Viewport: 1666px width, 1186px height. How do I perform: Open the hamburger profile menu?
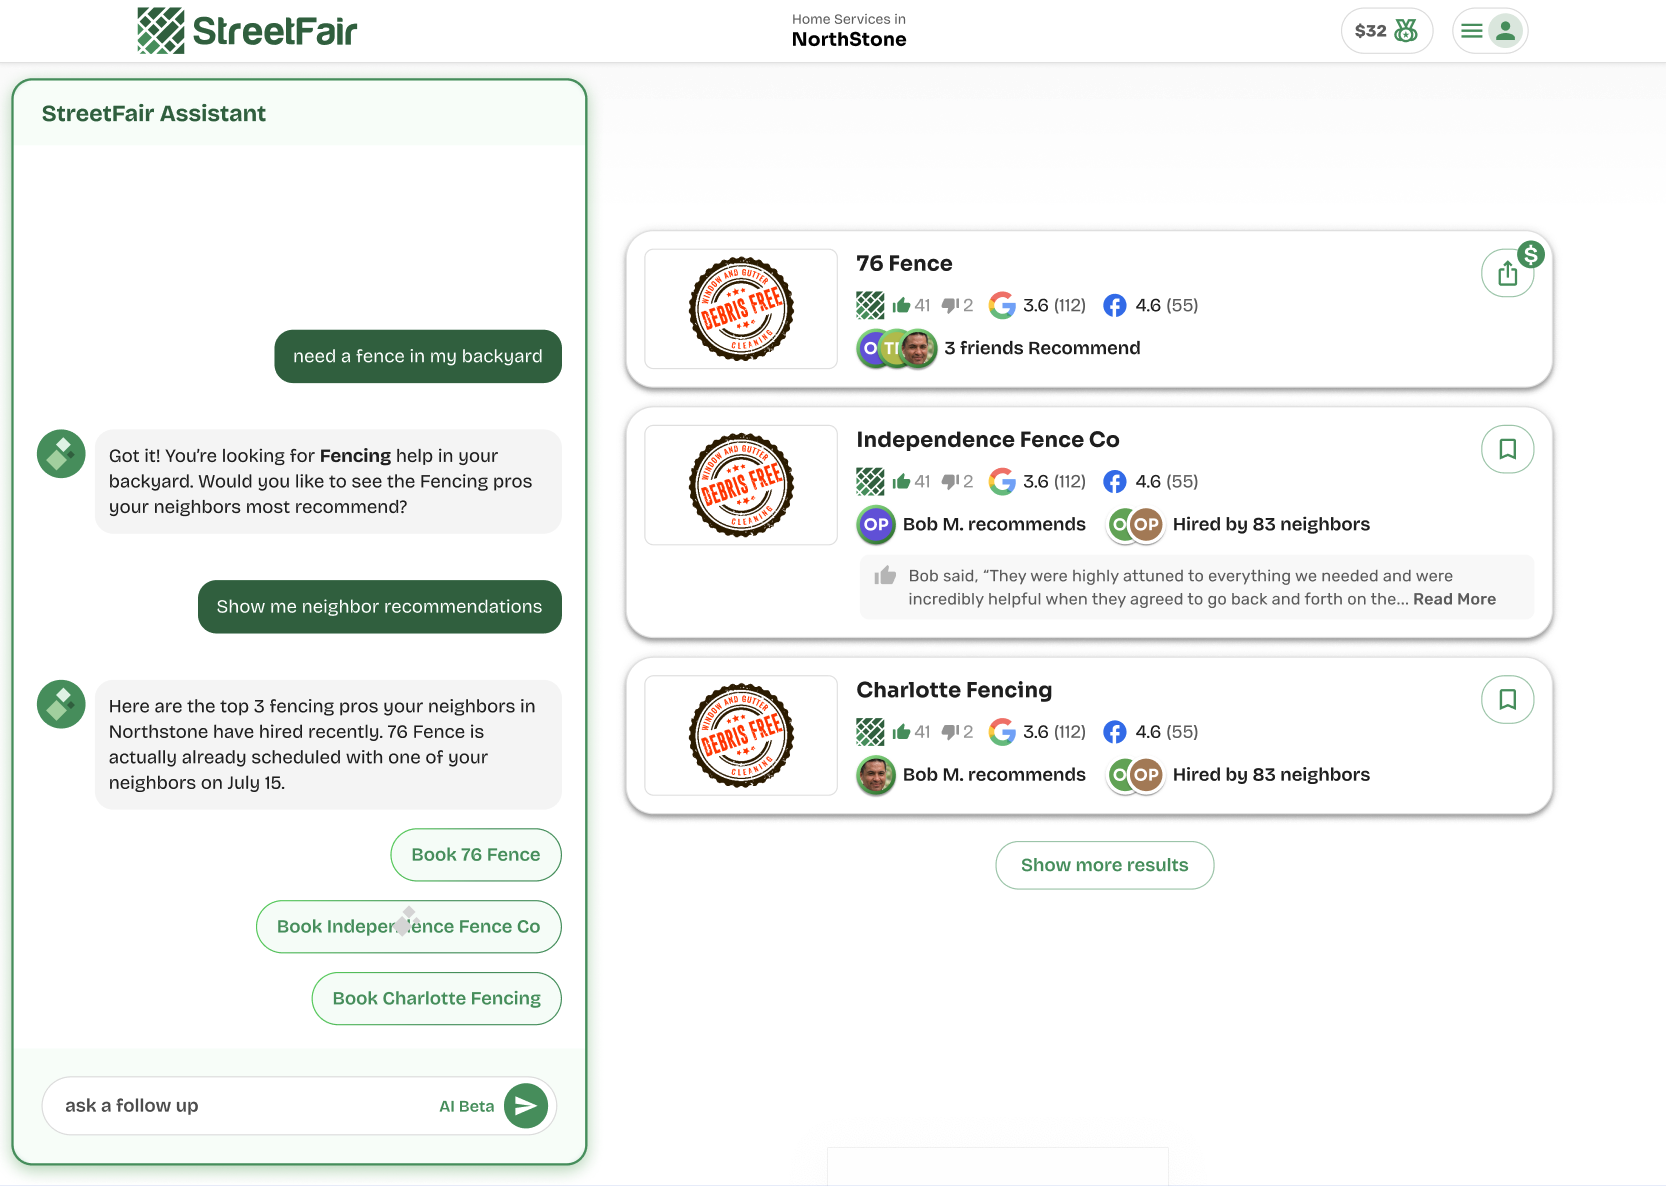tap(1490, 31)
